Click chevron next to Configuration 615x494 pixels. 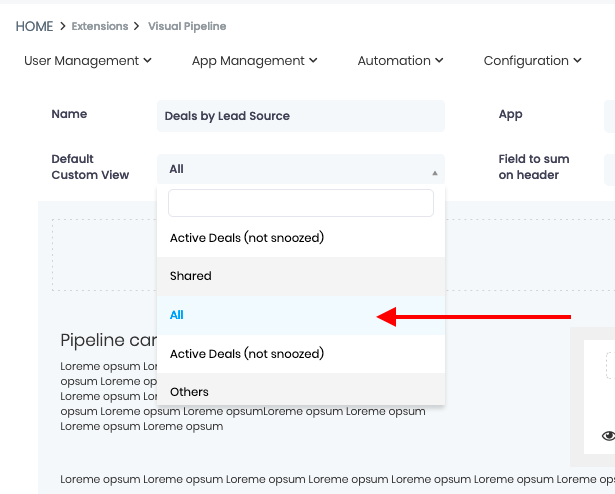click(x=577, y=60)
